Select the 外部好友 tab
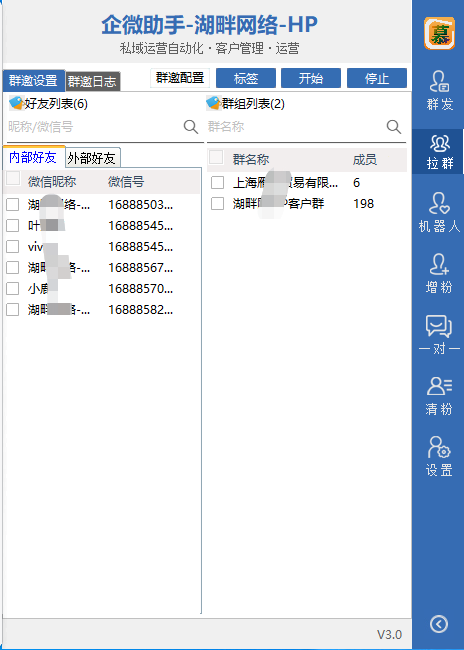This screenshot has height=650, width=464. click(x=92, y=158)
